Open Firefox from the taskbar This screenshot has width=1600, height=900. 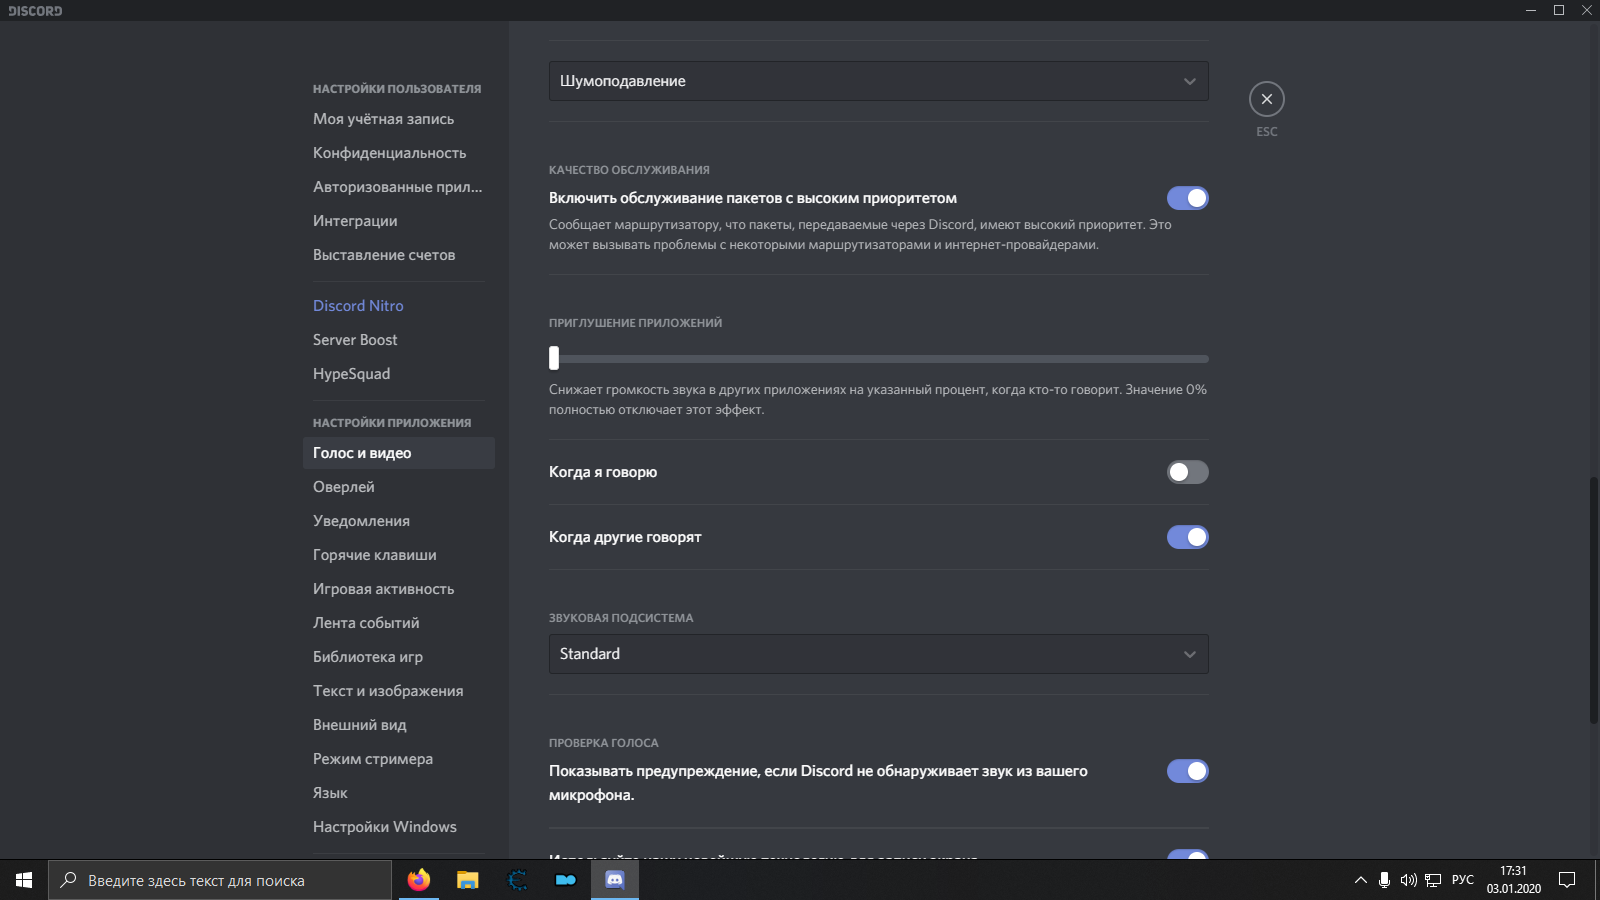click(x=419, y=880)
